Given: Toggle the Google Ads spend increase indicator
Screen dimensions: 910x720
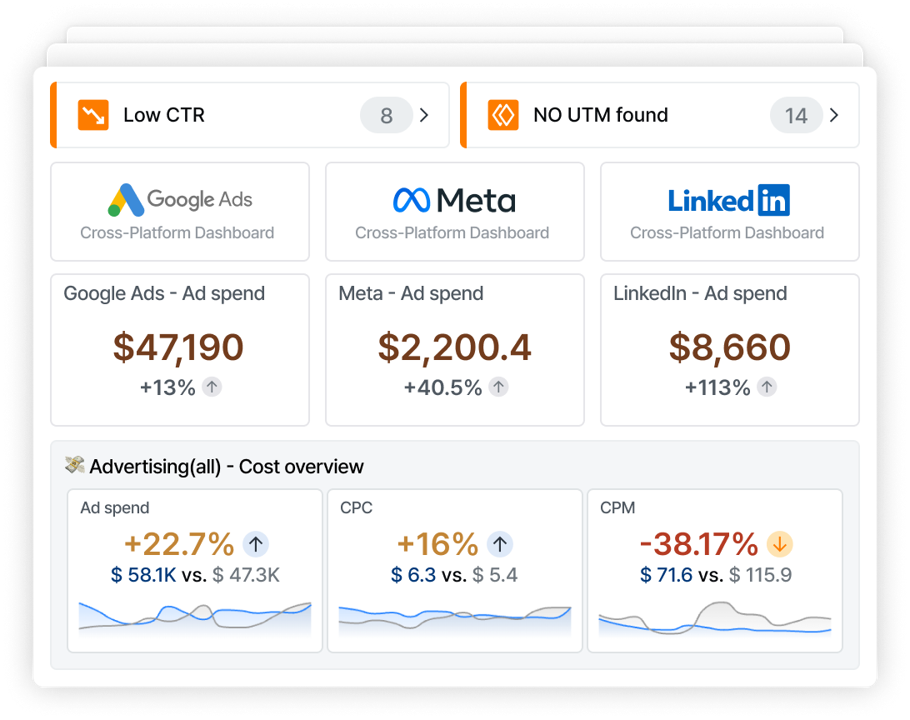Looking at the screenshot, I should click(213, 387).
